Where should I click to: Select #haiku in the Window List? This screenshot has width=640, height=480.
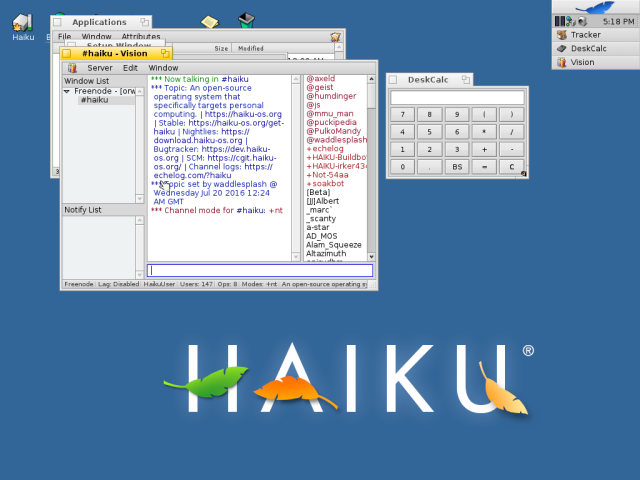click(94, 100)
